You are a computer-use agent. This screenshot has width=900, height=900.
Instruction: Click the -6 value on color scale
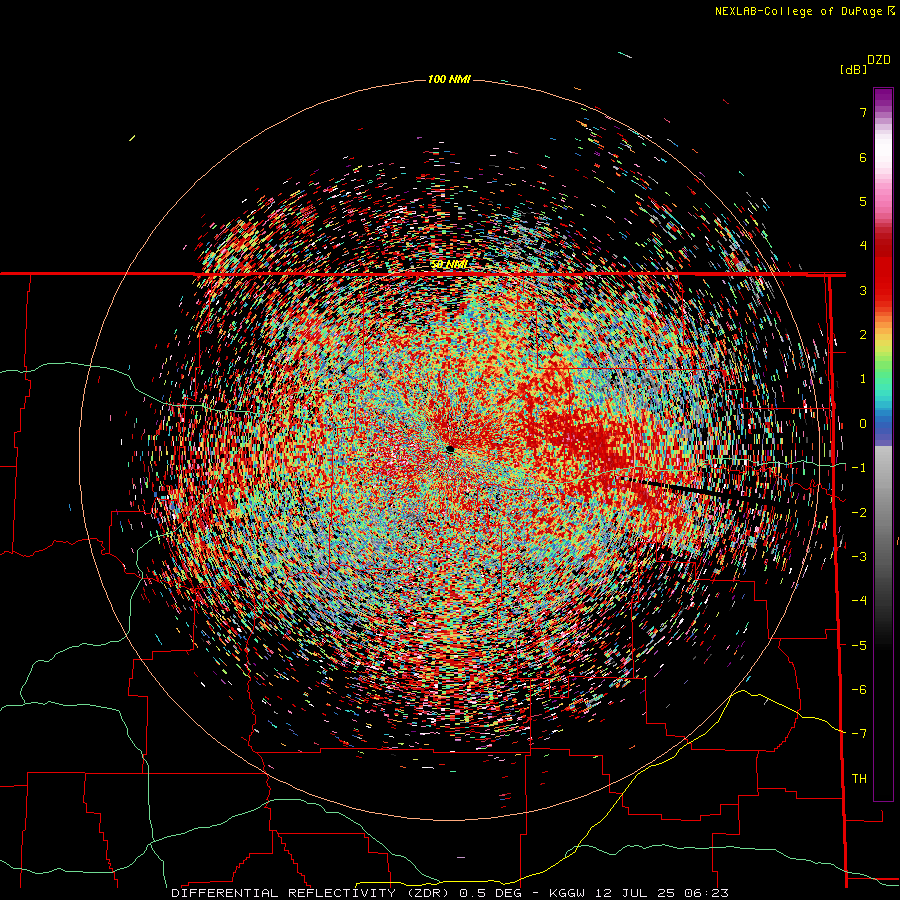click(859, 690)
